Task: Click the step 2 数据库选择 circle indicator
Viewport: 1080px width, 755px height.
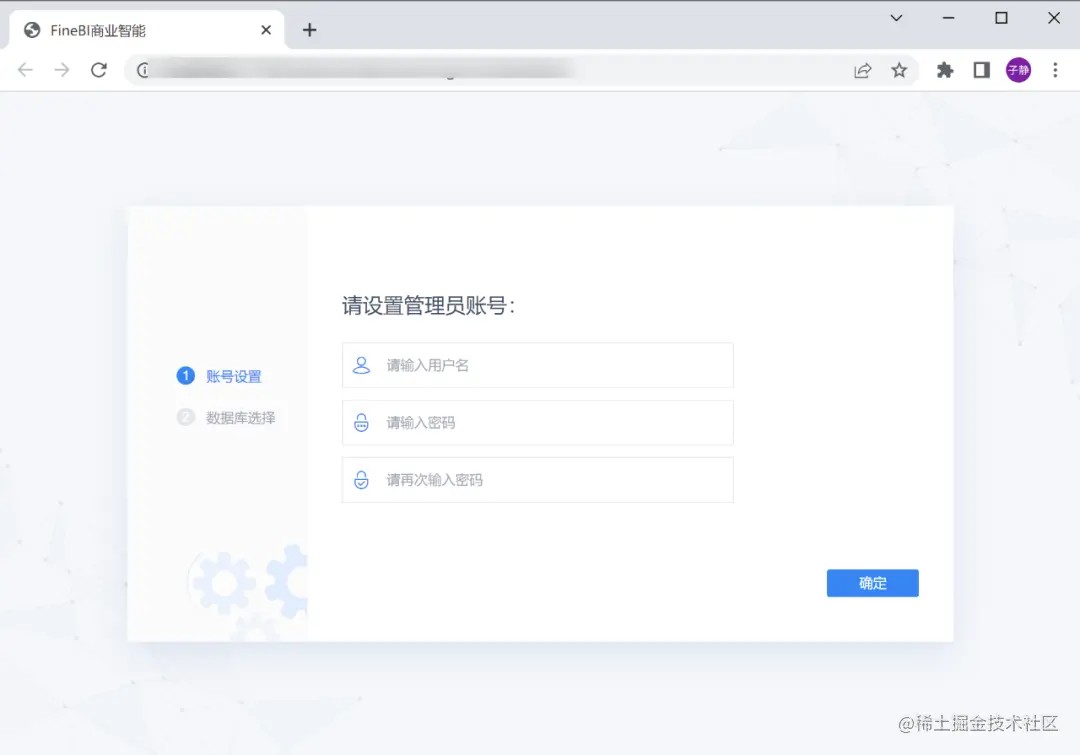Action: pyautogui.click(x=185, y=417)
